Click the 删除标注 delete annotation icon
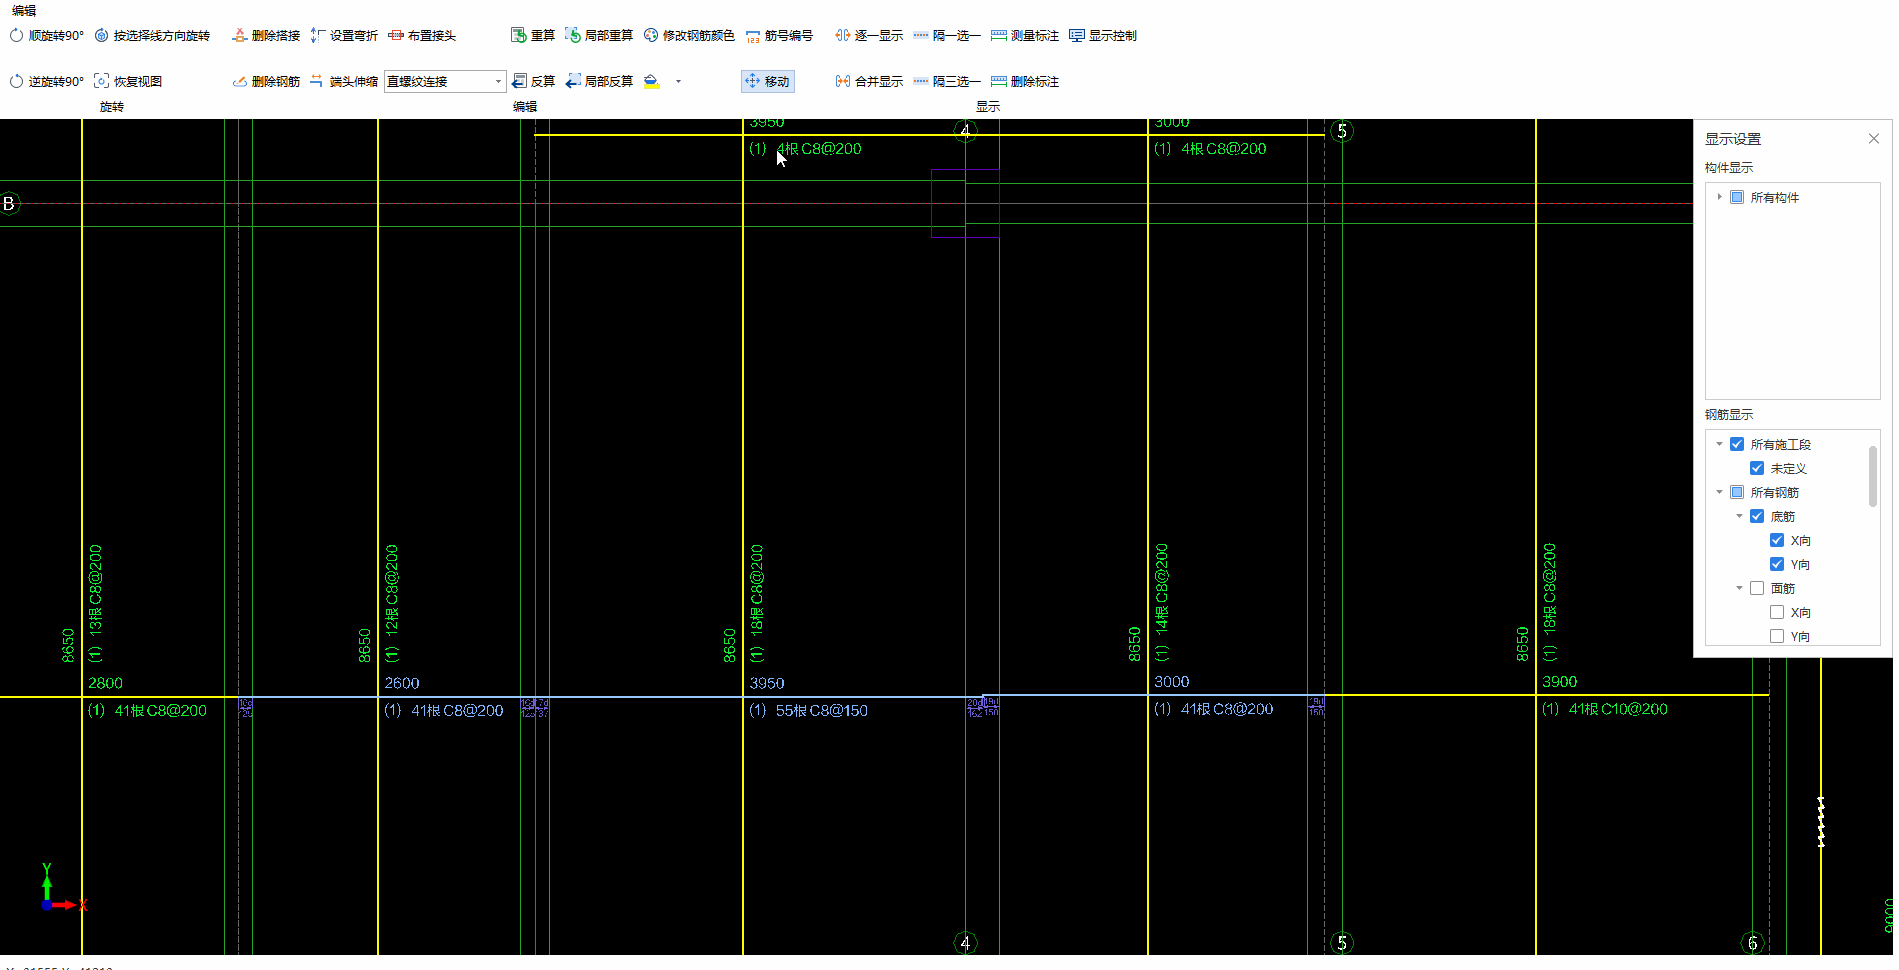This screenshot has width=1899, height=970. pos(999,82)
